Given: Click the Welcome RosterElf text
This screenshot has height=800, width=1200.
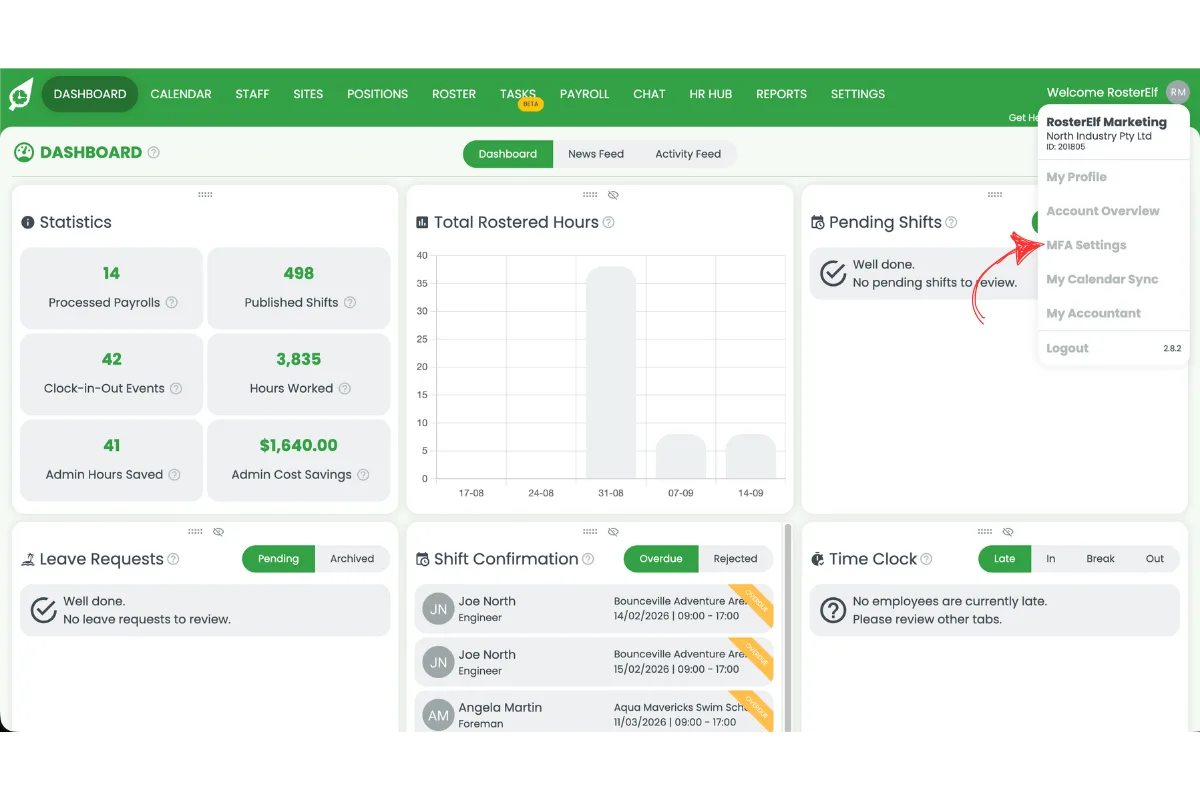Looking at the screenshot, I should coord(1102,93).
